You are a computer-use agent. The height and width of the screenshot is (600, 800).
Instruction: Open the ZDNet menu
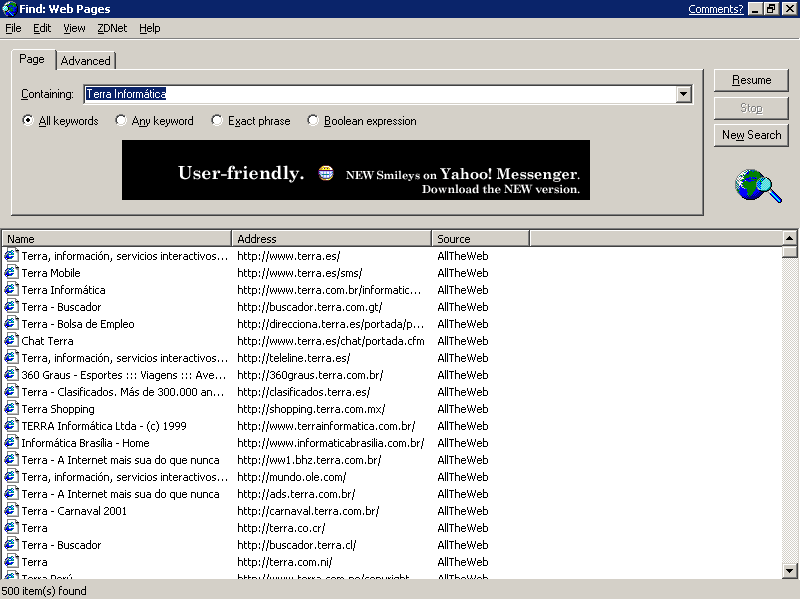coord(112,28)
